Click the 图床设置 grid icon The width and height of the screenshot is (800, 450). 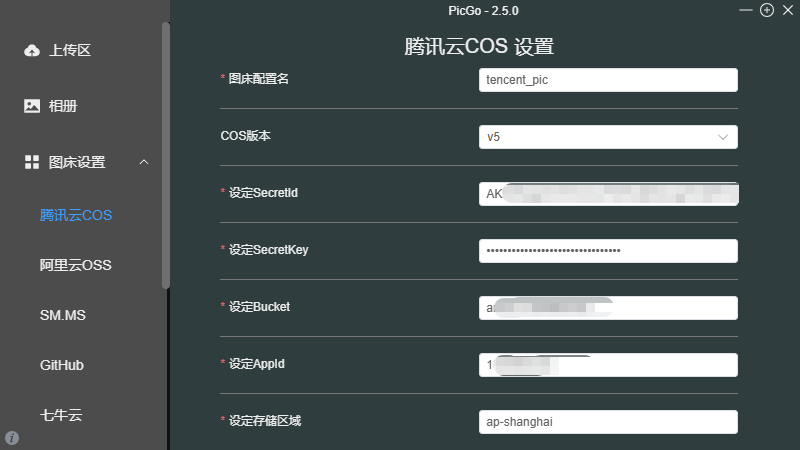[32, 162]
